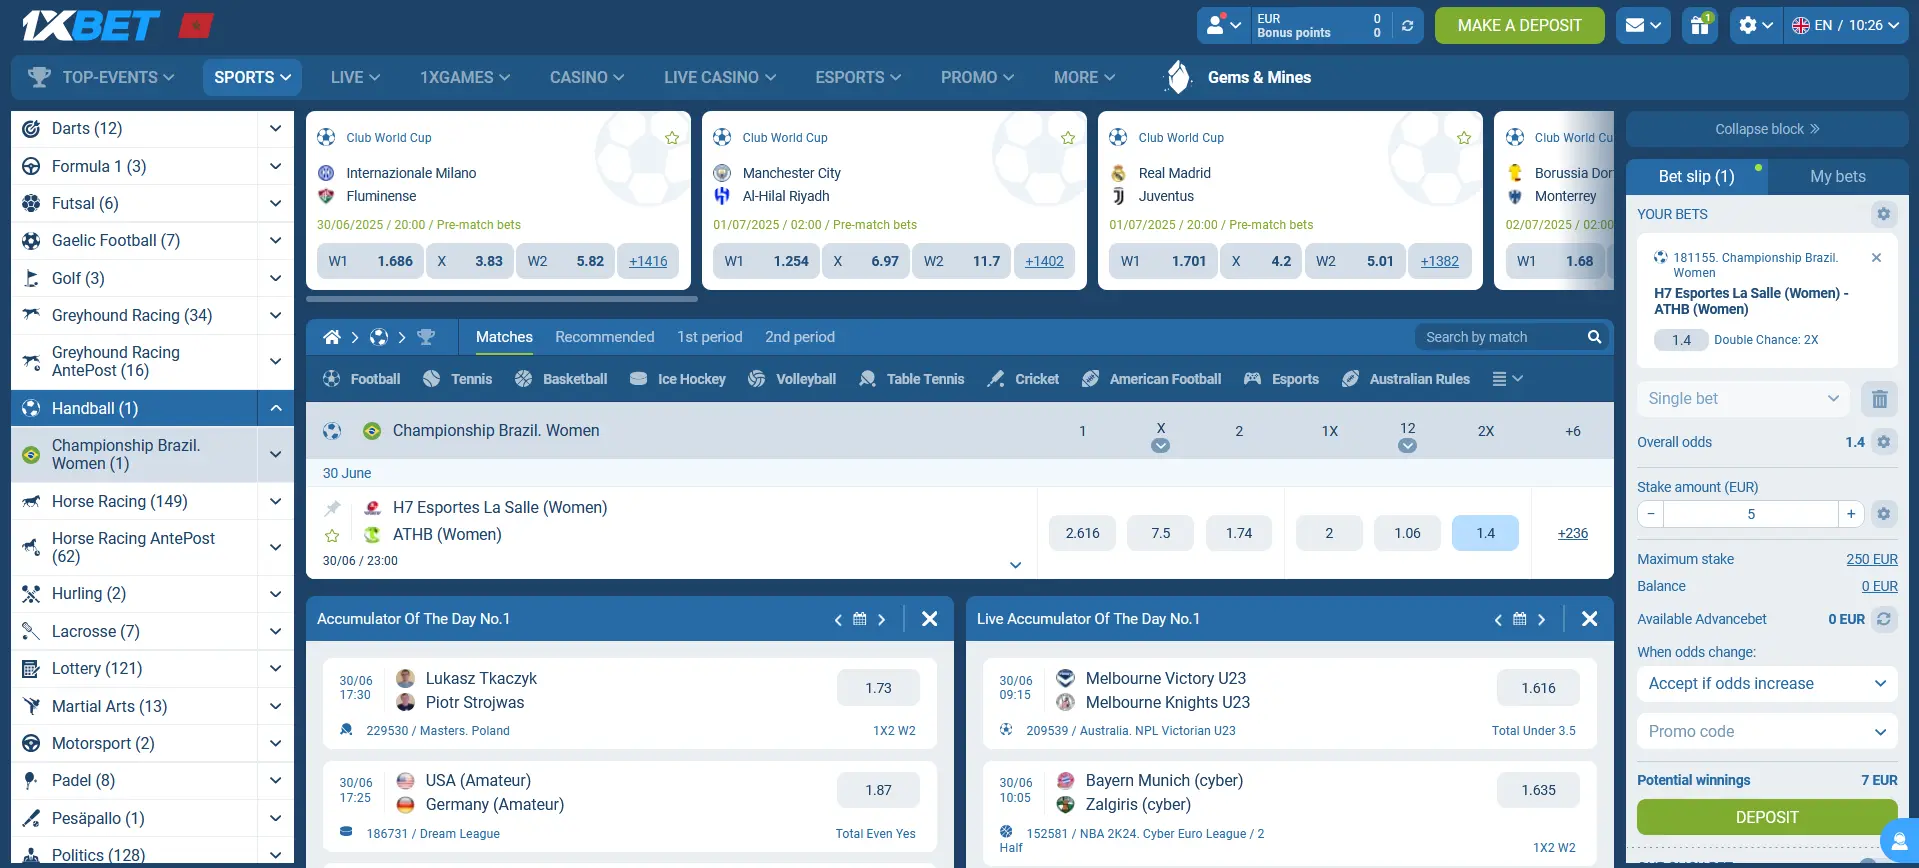1919x868 pixels.
Task: Collapse the Handball category
Action: (275, 408)
